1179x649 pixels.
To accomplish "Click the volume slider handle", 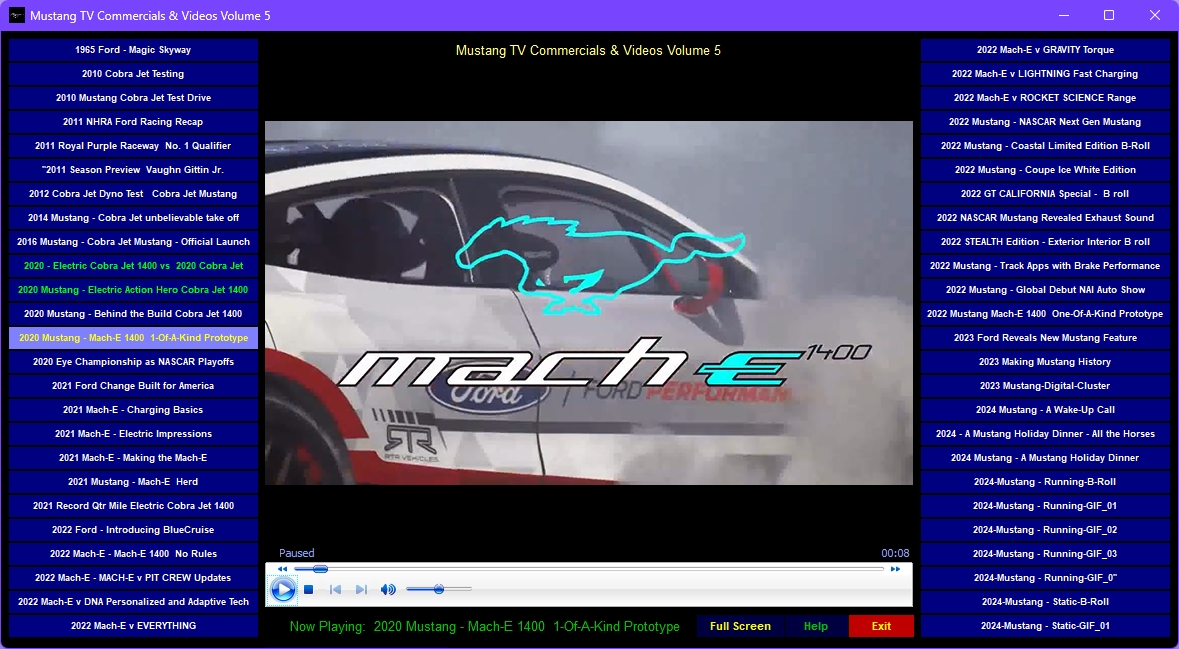I will point(438,590).
